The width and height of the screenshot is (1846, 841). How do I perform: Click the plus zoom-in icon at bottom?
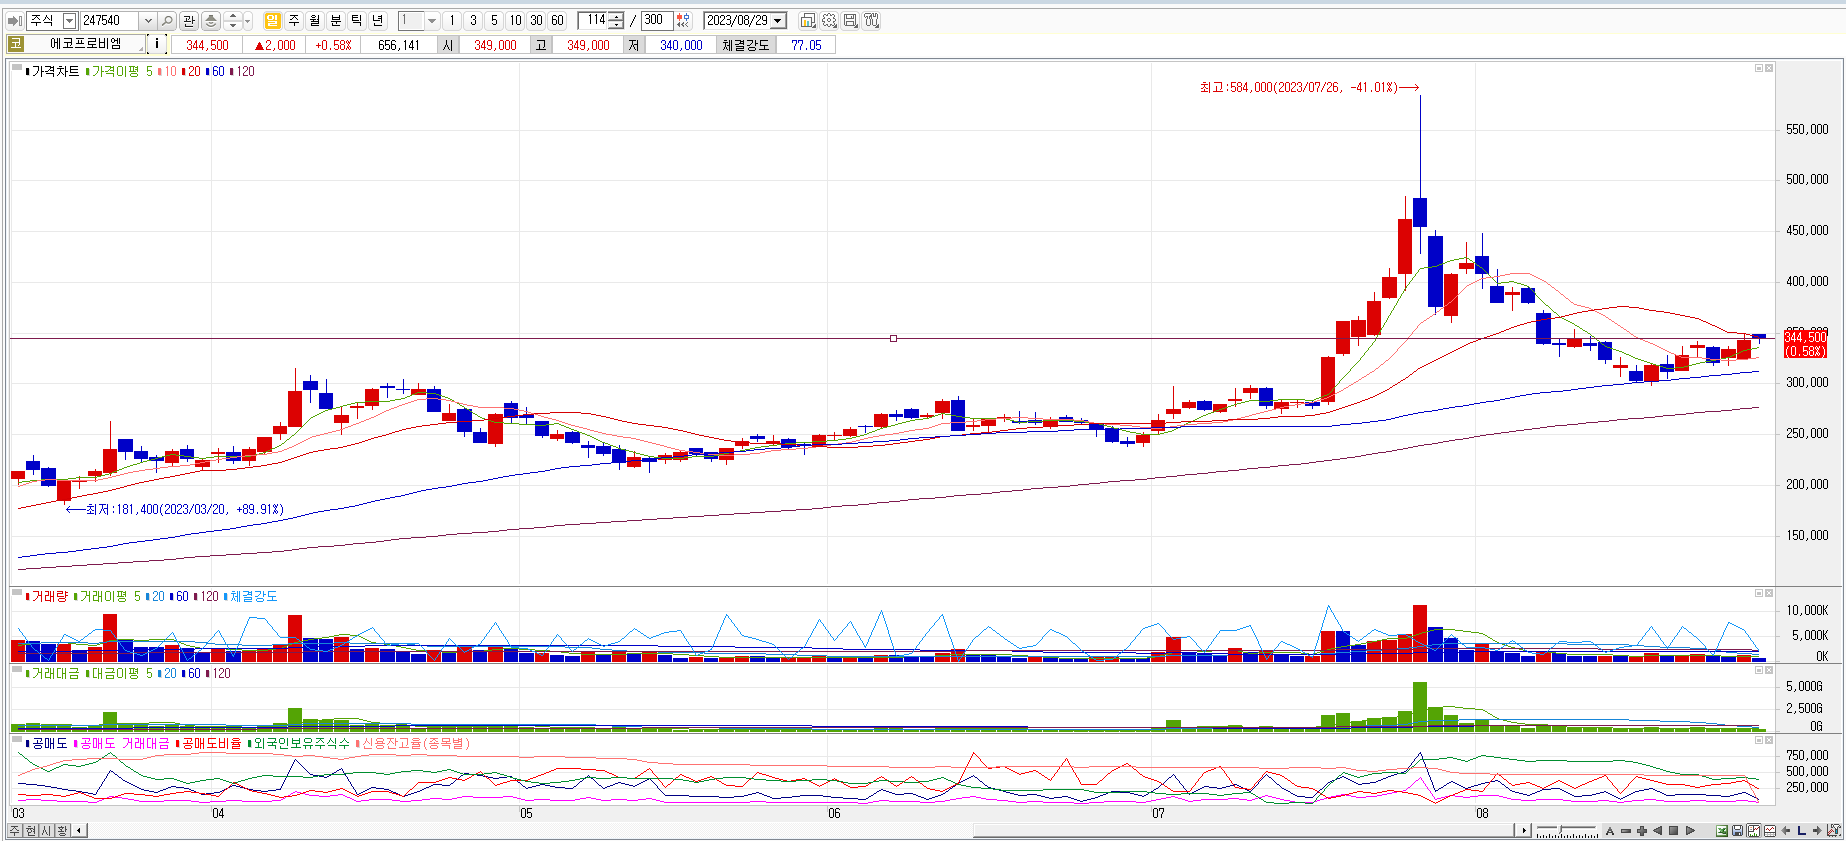(x=1642, y=830)
